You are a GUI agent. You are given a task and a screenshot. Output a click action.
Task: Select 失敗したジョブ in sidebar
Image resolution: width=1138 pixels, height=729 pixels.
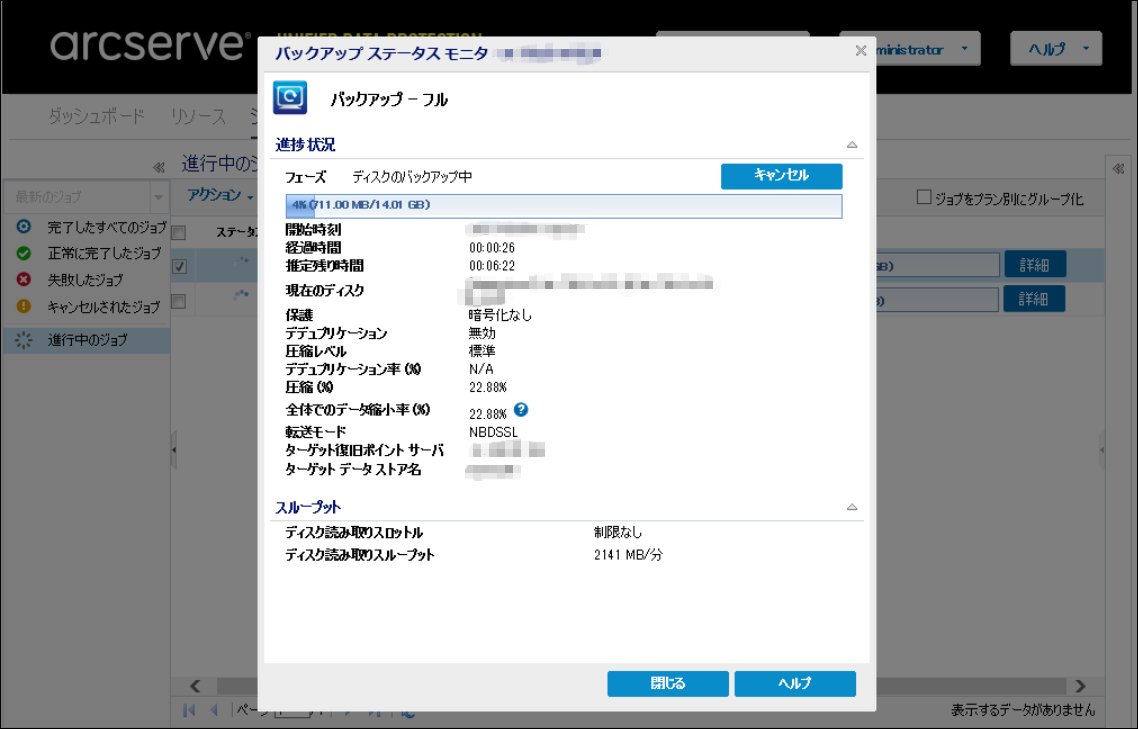pyautogui.click(x=85, y=280)
